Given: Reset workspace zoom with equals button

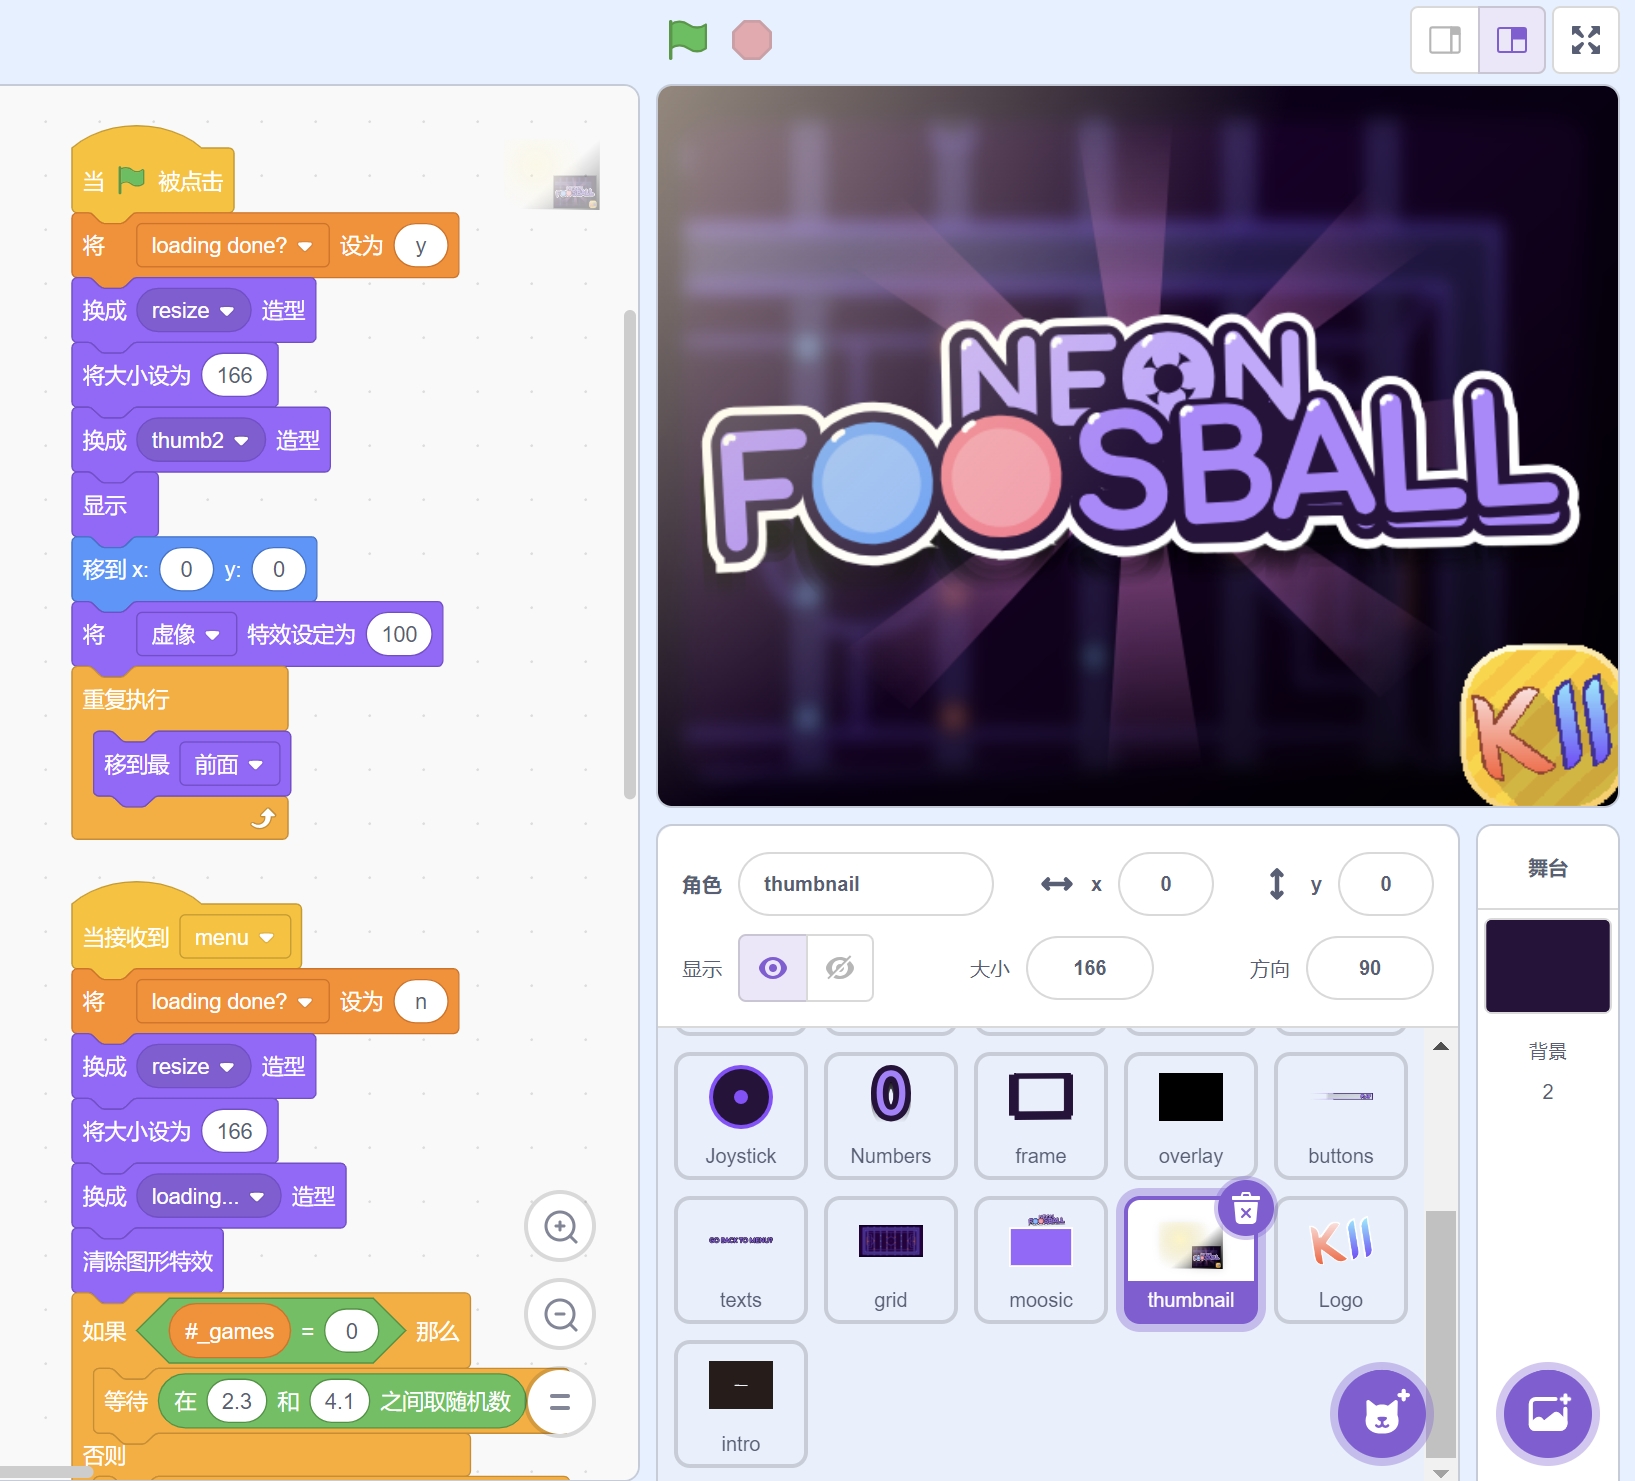Looking at the screenshot, I should [560, 1402].
